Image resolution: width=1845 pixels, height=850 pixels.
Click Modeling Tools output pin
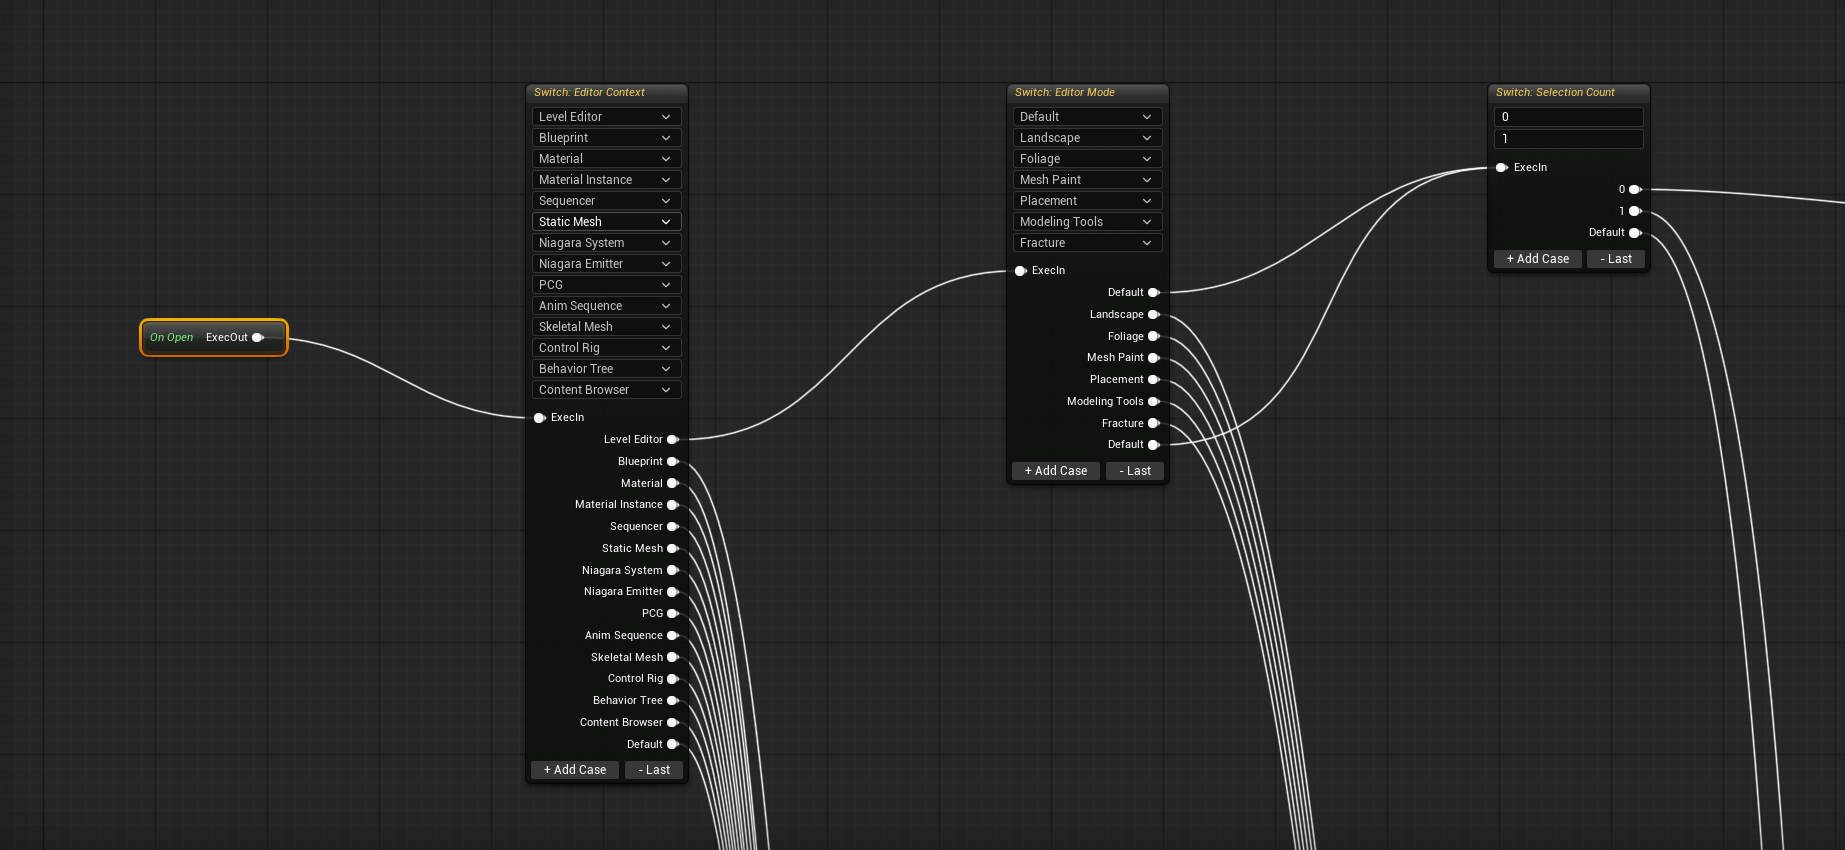[1154, 402]
